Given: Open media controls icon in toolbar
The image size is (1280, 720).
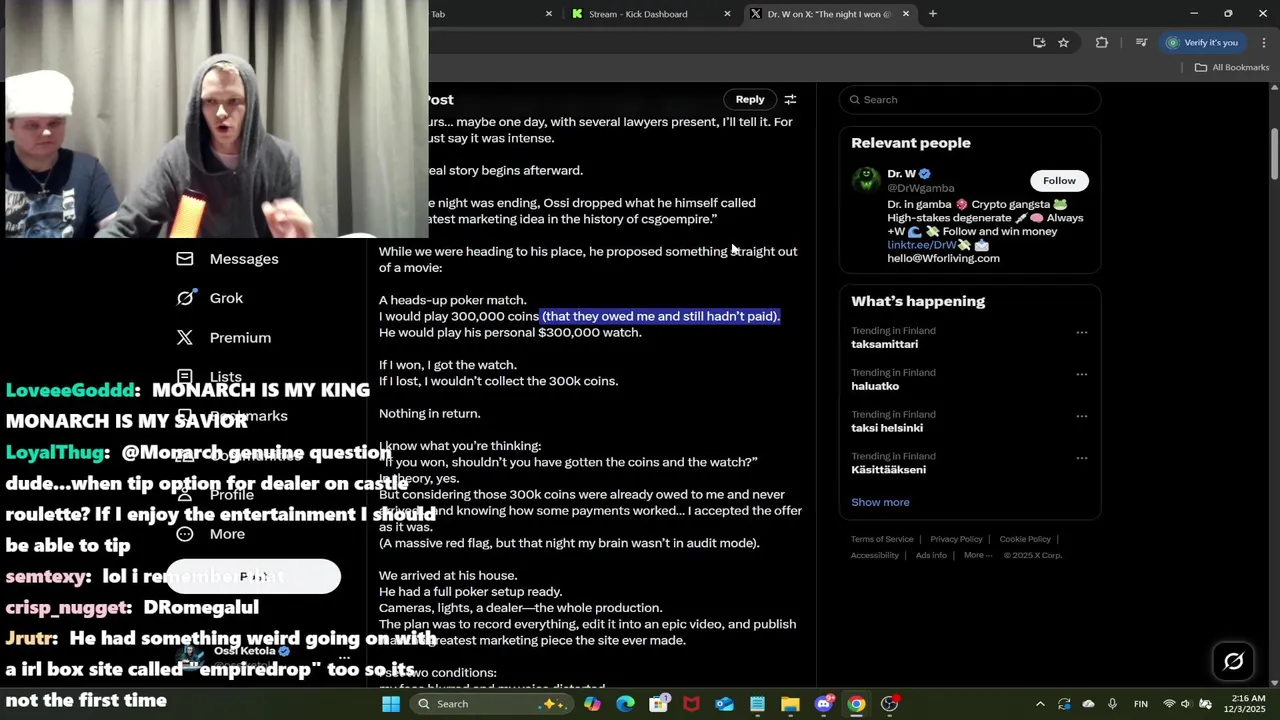Looking at the screenshot, I should coord(1141,42).
